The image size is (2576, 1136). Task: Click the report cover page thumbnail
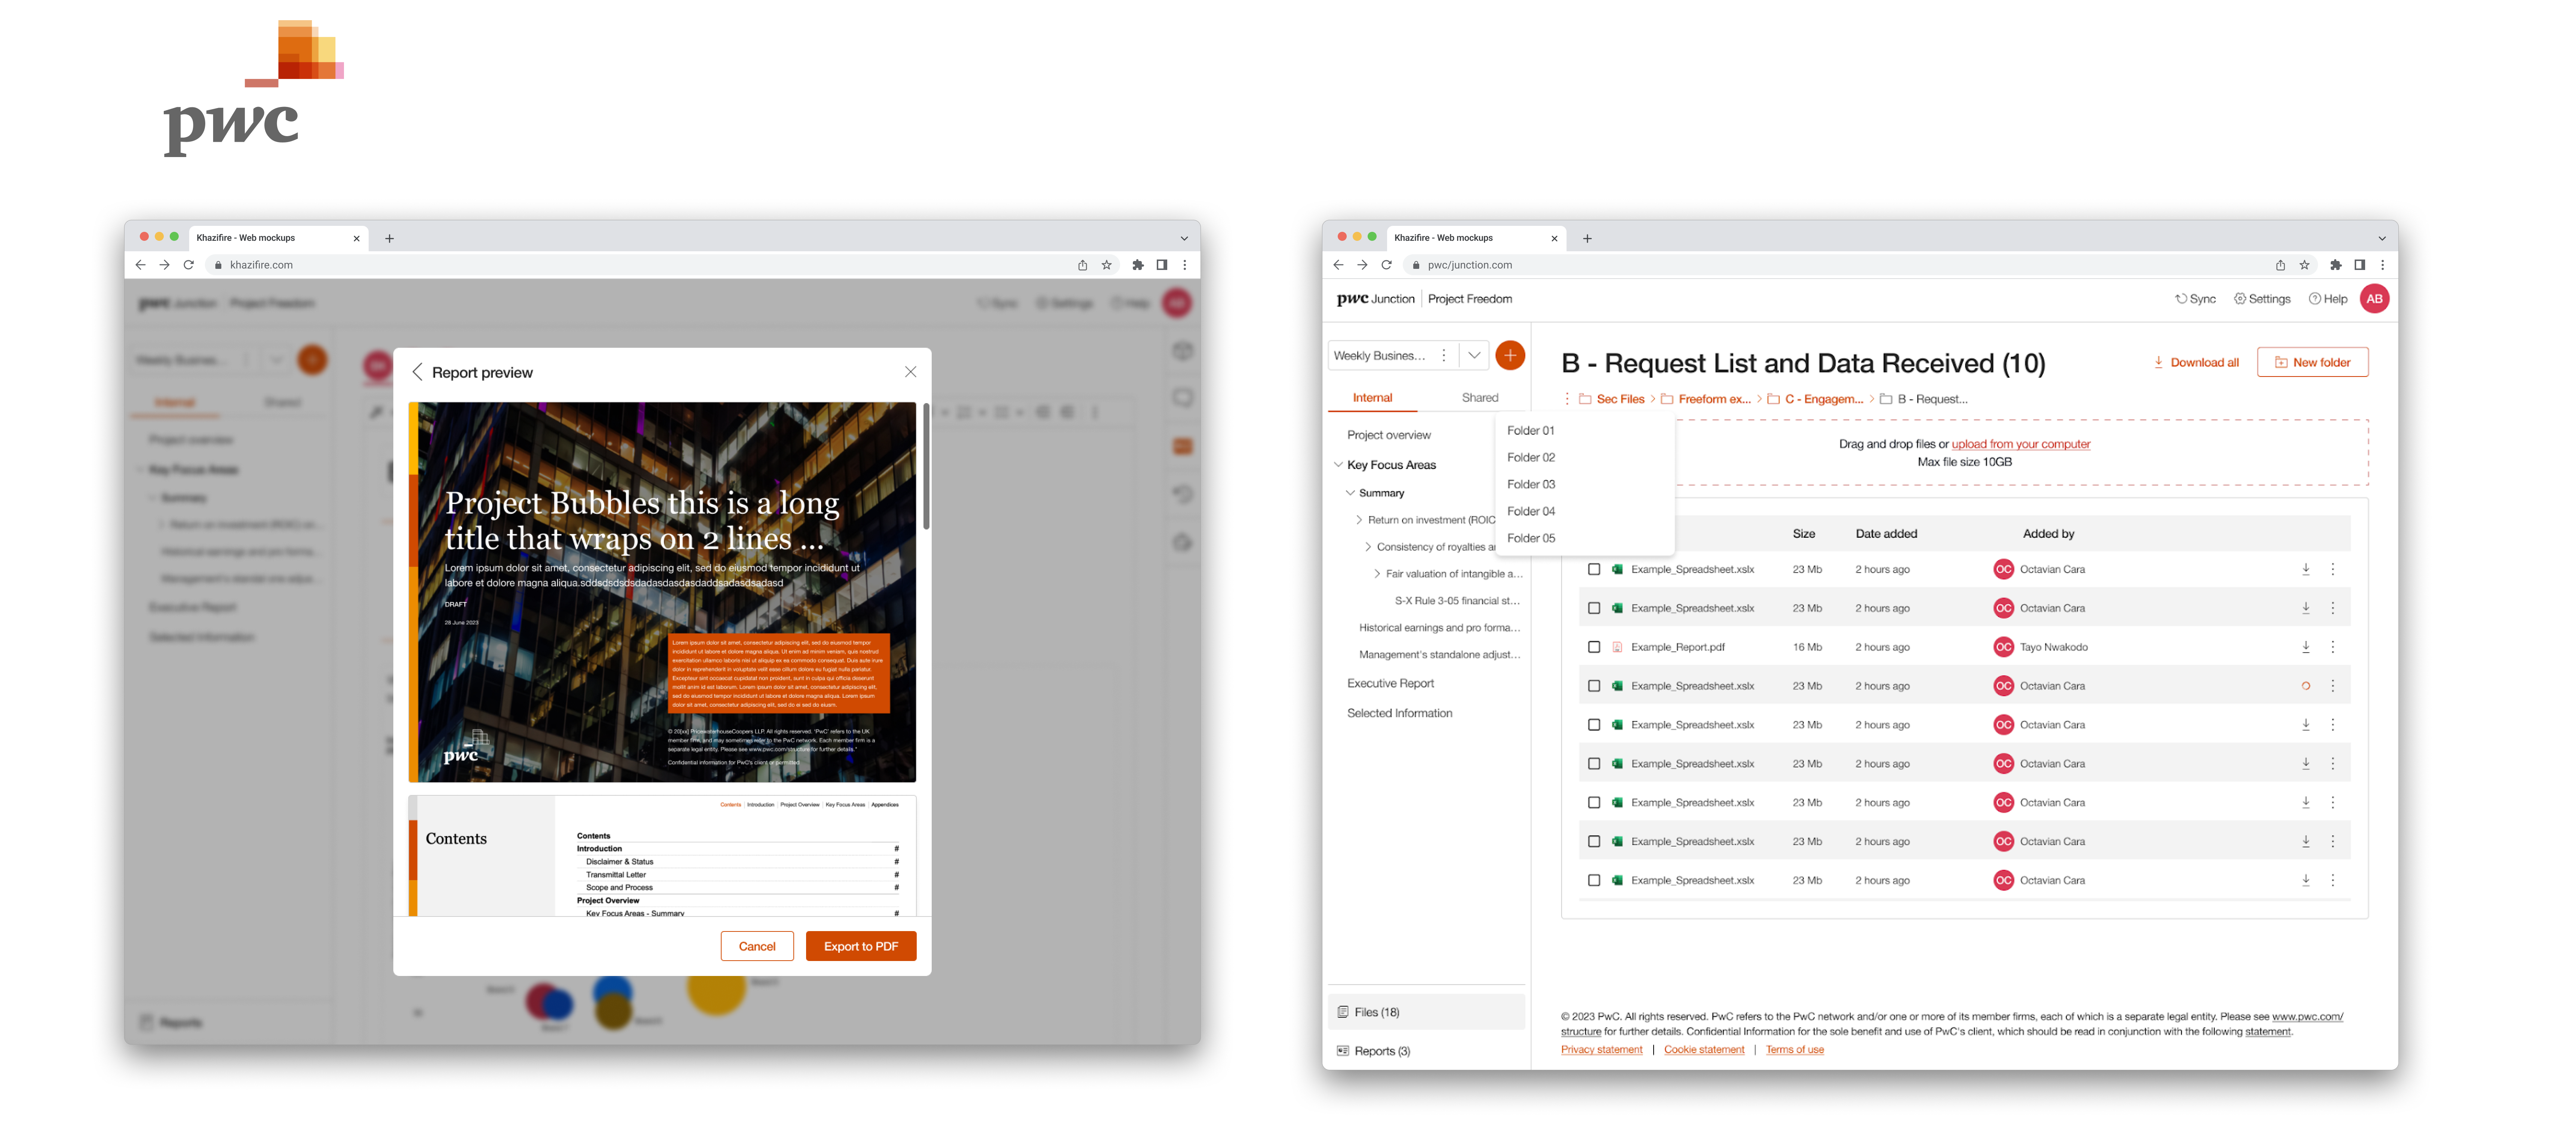[662, 592]
